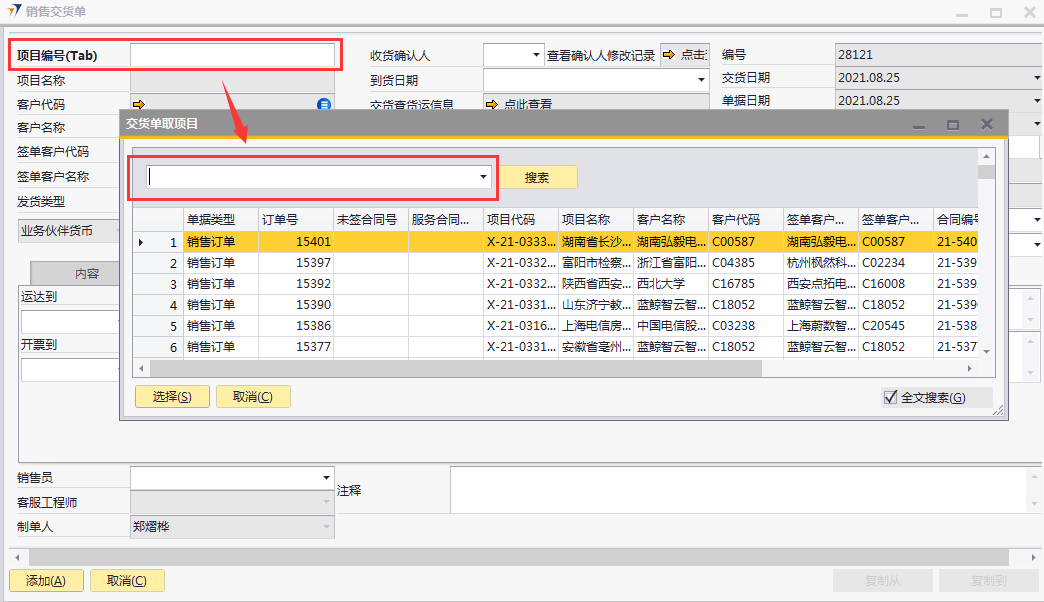Image resolution: width=1044 pixels, height=602 pixels.
Task: Toggle the 全文搜索 checkbox
Action: [891, 398]
